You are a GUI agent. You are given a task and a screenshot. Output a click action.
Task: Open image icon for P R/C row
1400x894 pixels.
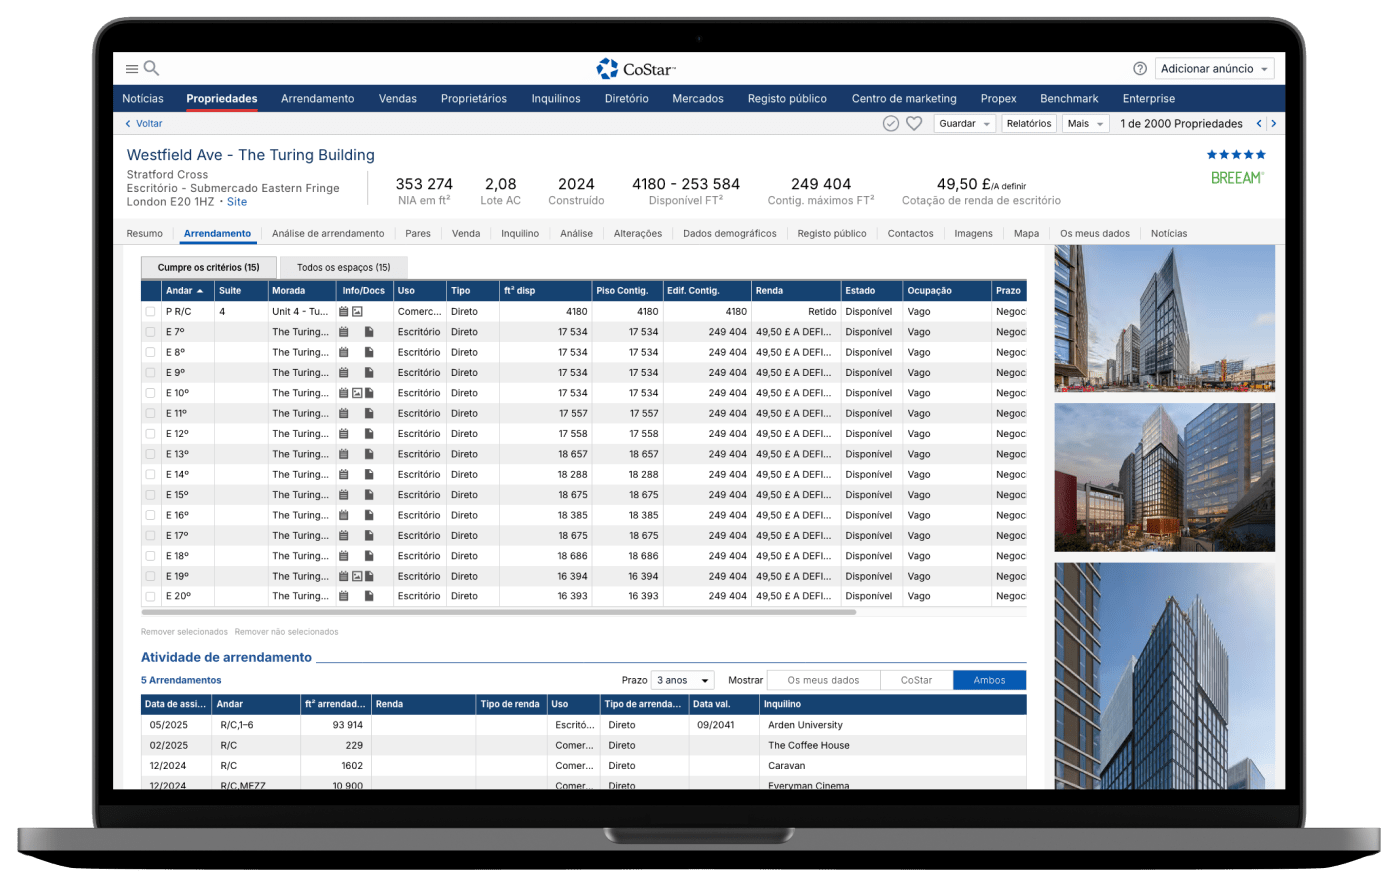coord(357,312)
